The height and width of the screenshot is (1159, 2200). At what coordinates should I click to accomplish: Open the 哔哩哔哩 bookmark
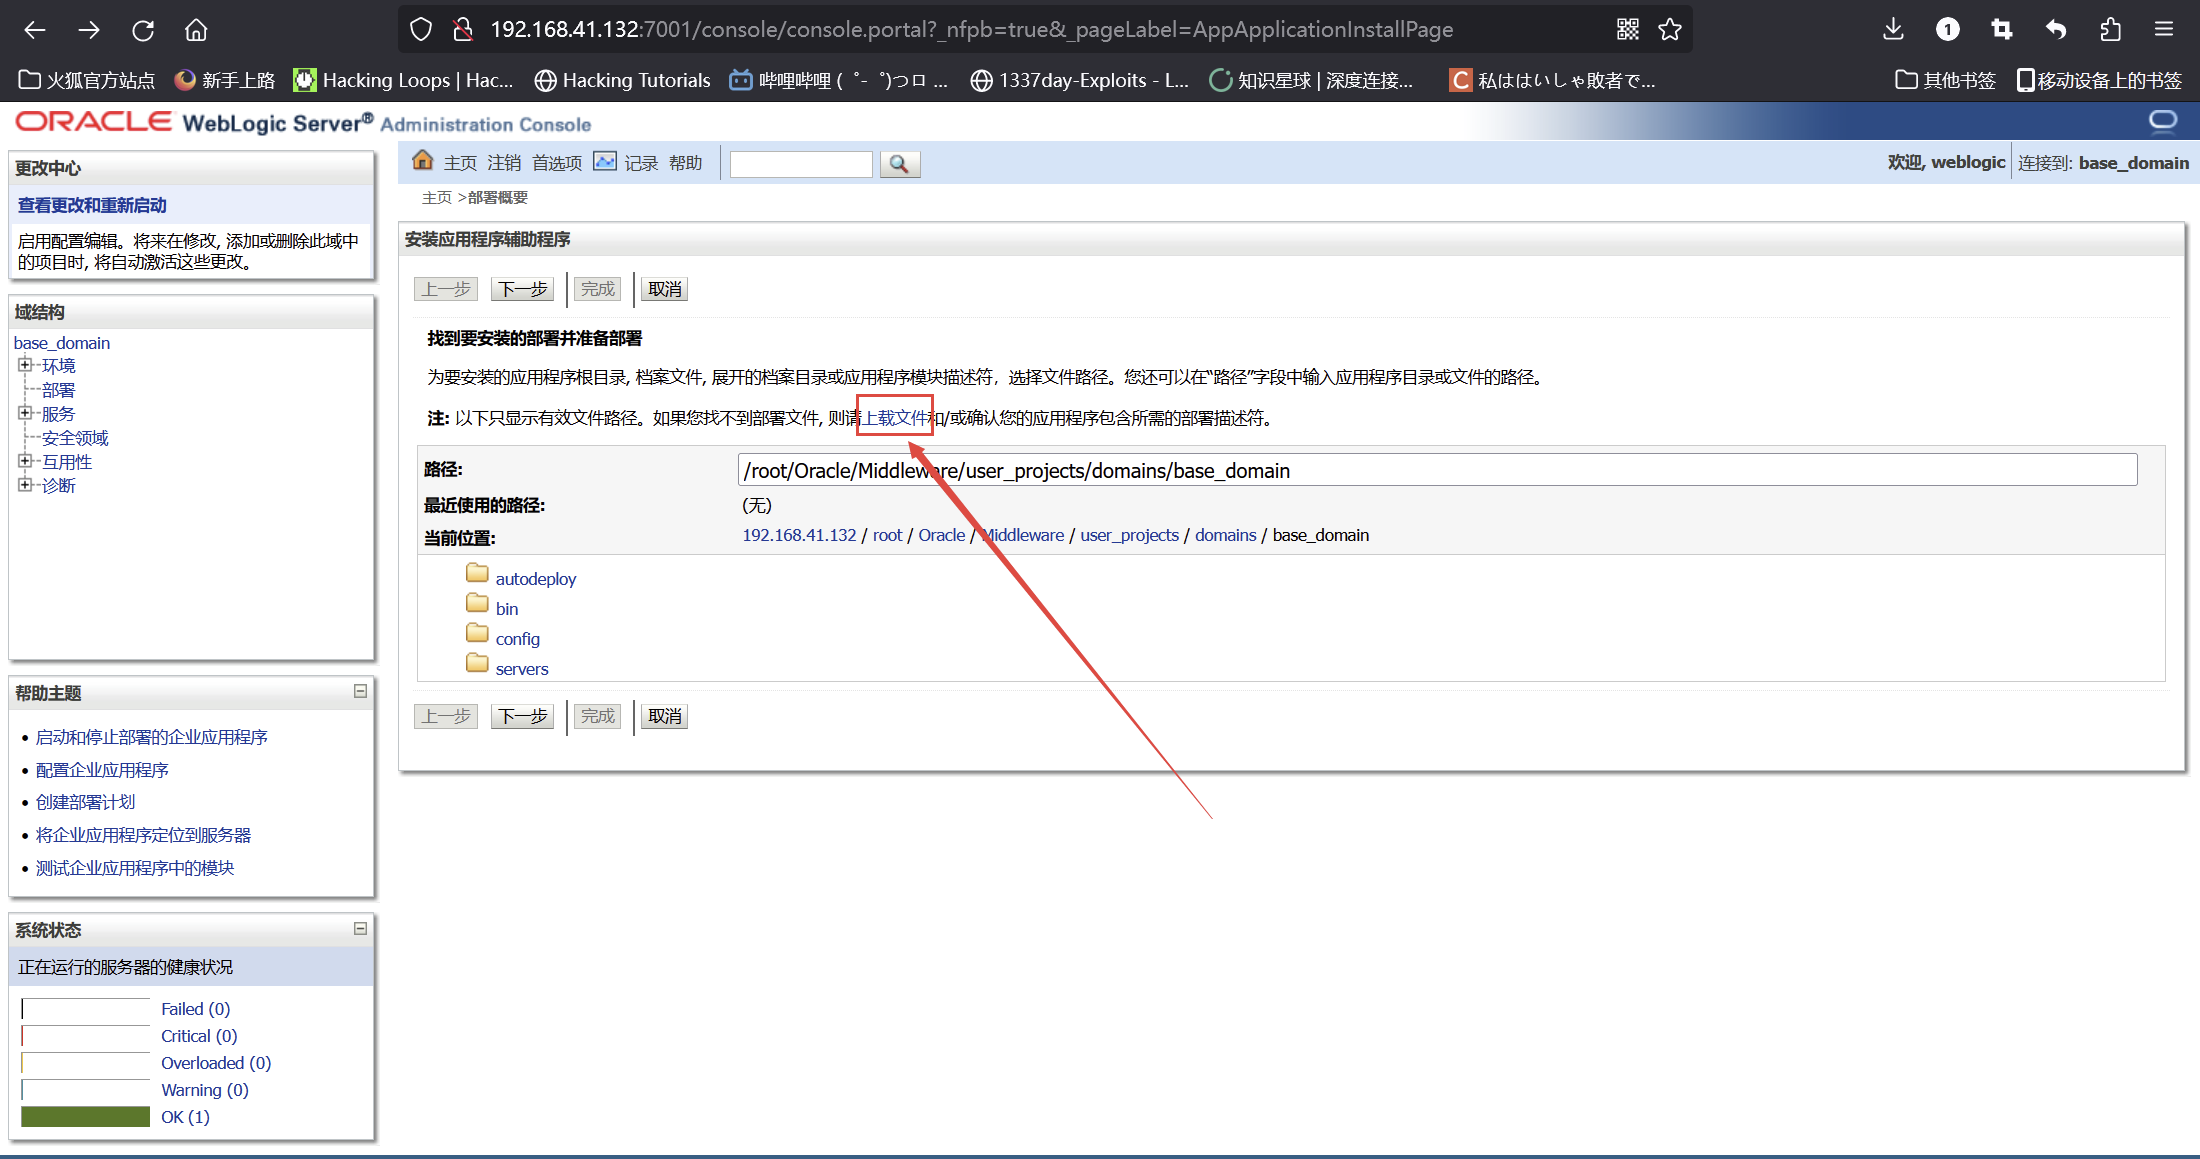coord(838,80)
